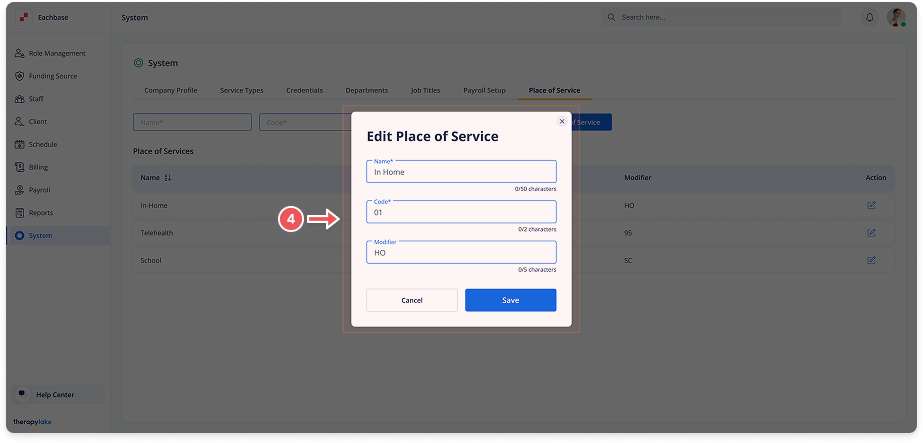923x443 pixels.
Task: Open the Help Center
Action: coord(55,394)
